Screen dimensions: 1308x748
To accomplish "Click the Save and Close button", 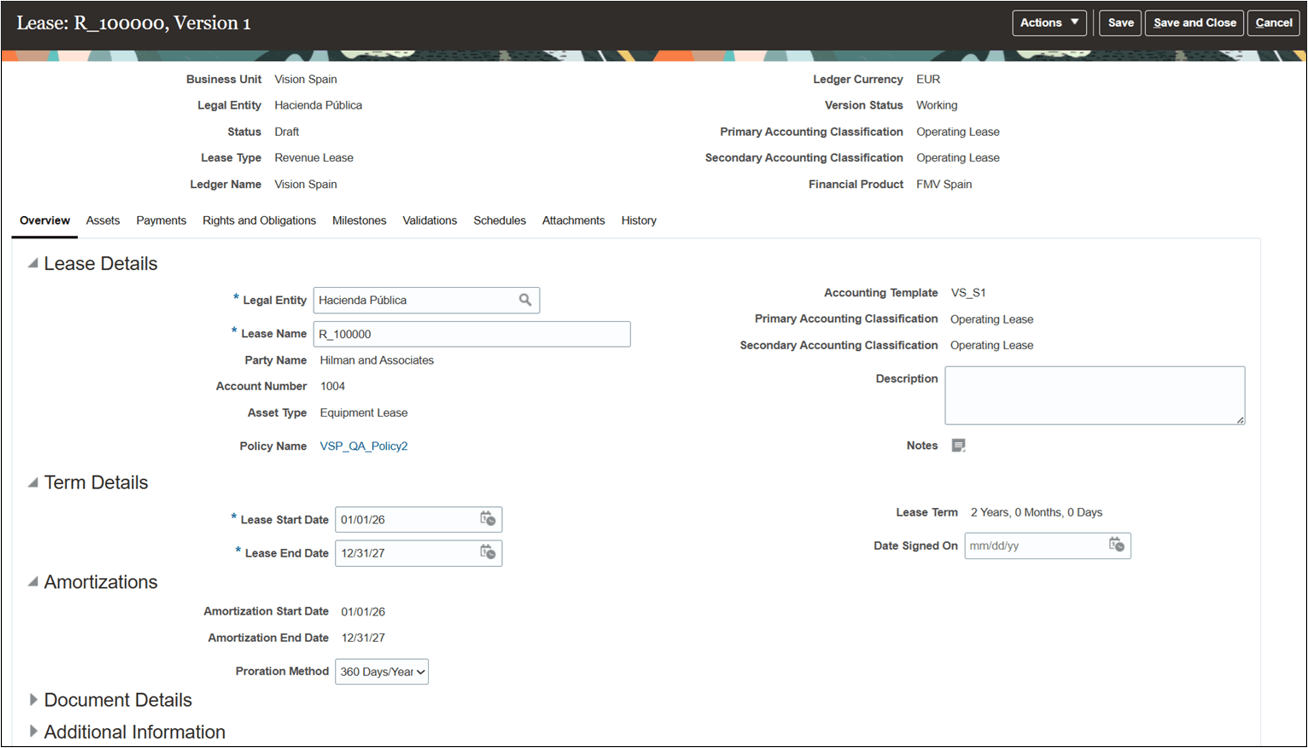I will [x=1194, y=22].
